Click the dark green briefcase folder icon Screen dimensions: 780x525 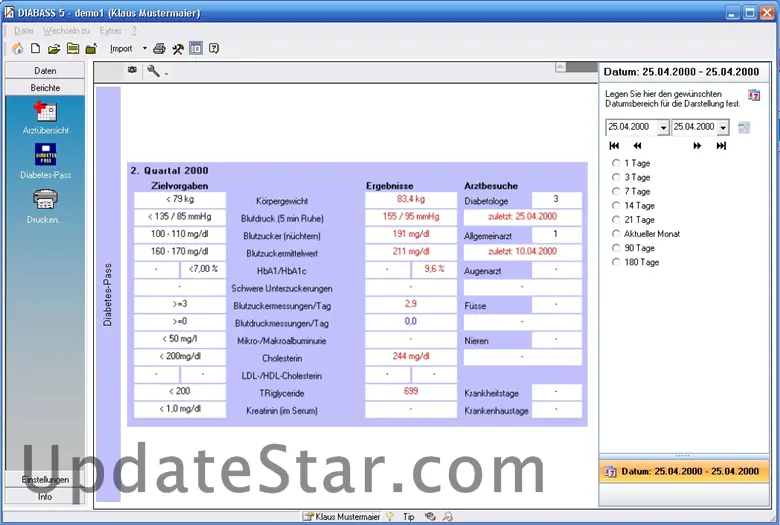coord(91,49)
